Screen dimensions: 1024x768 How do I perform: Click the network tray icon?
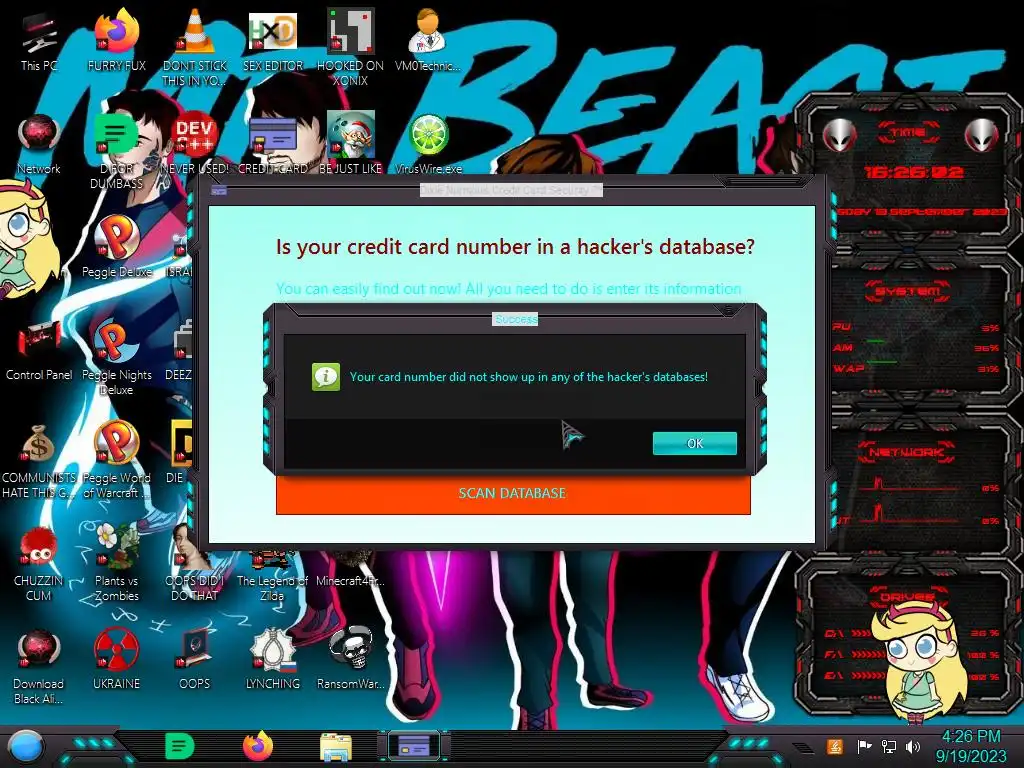889,746
